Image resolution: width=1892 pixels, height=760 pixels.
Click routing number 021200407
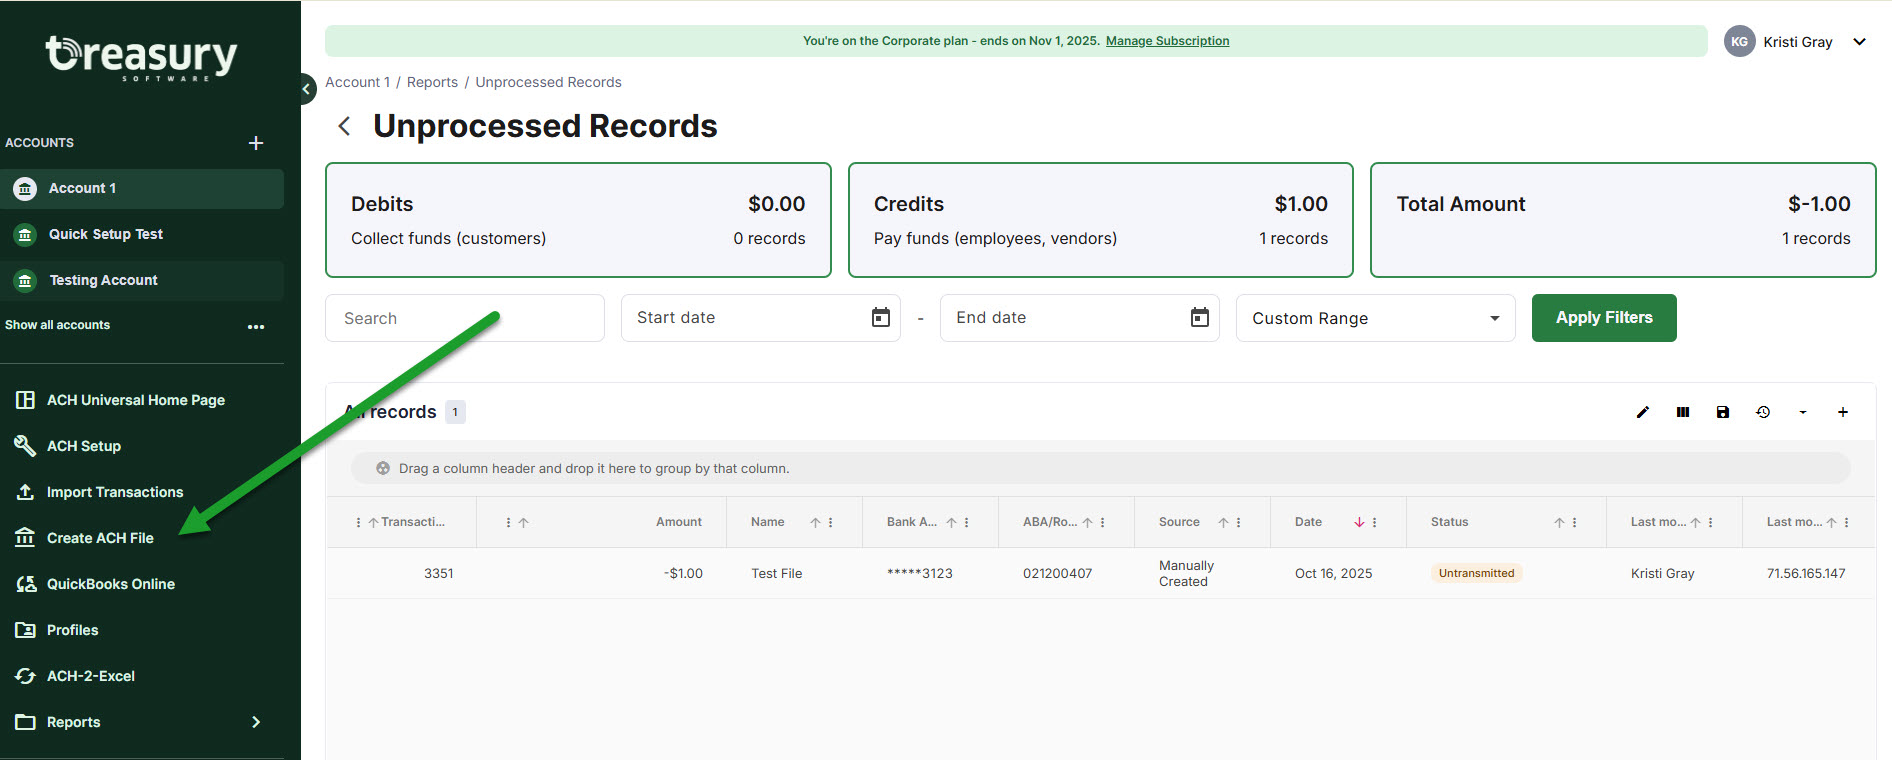(x=1058, y=574)
